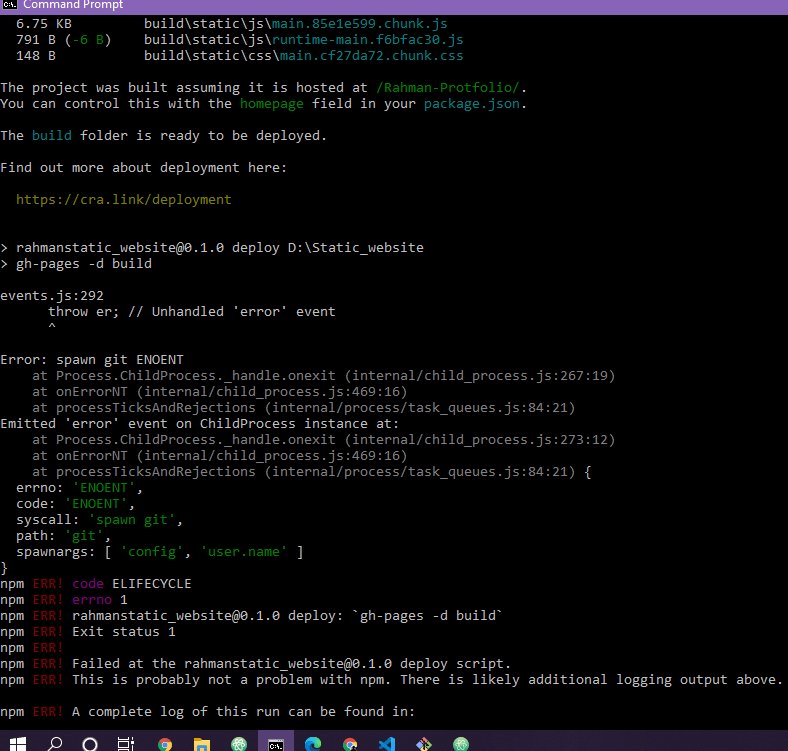Click the 'ELIFECYCLE' error code
The width and height of the screenshot is (788, 751).
point(152,584)
